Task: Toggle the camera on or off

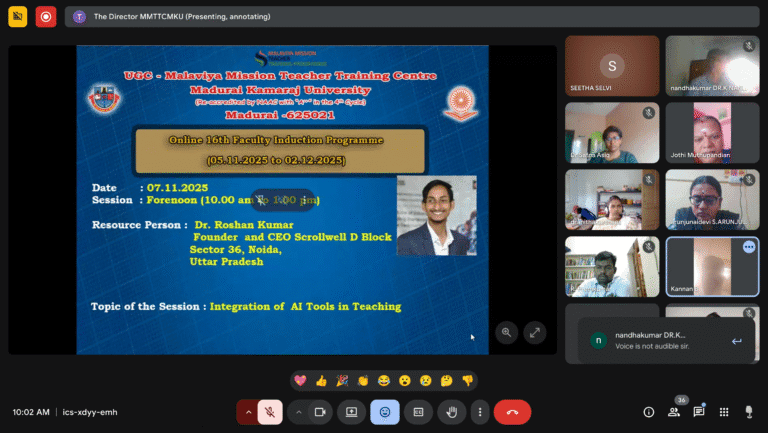Action: coord(321,411)
